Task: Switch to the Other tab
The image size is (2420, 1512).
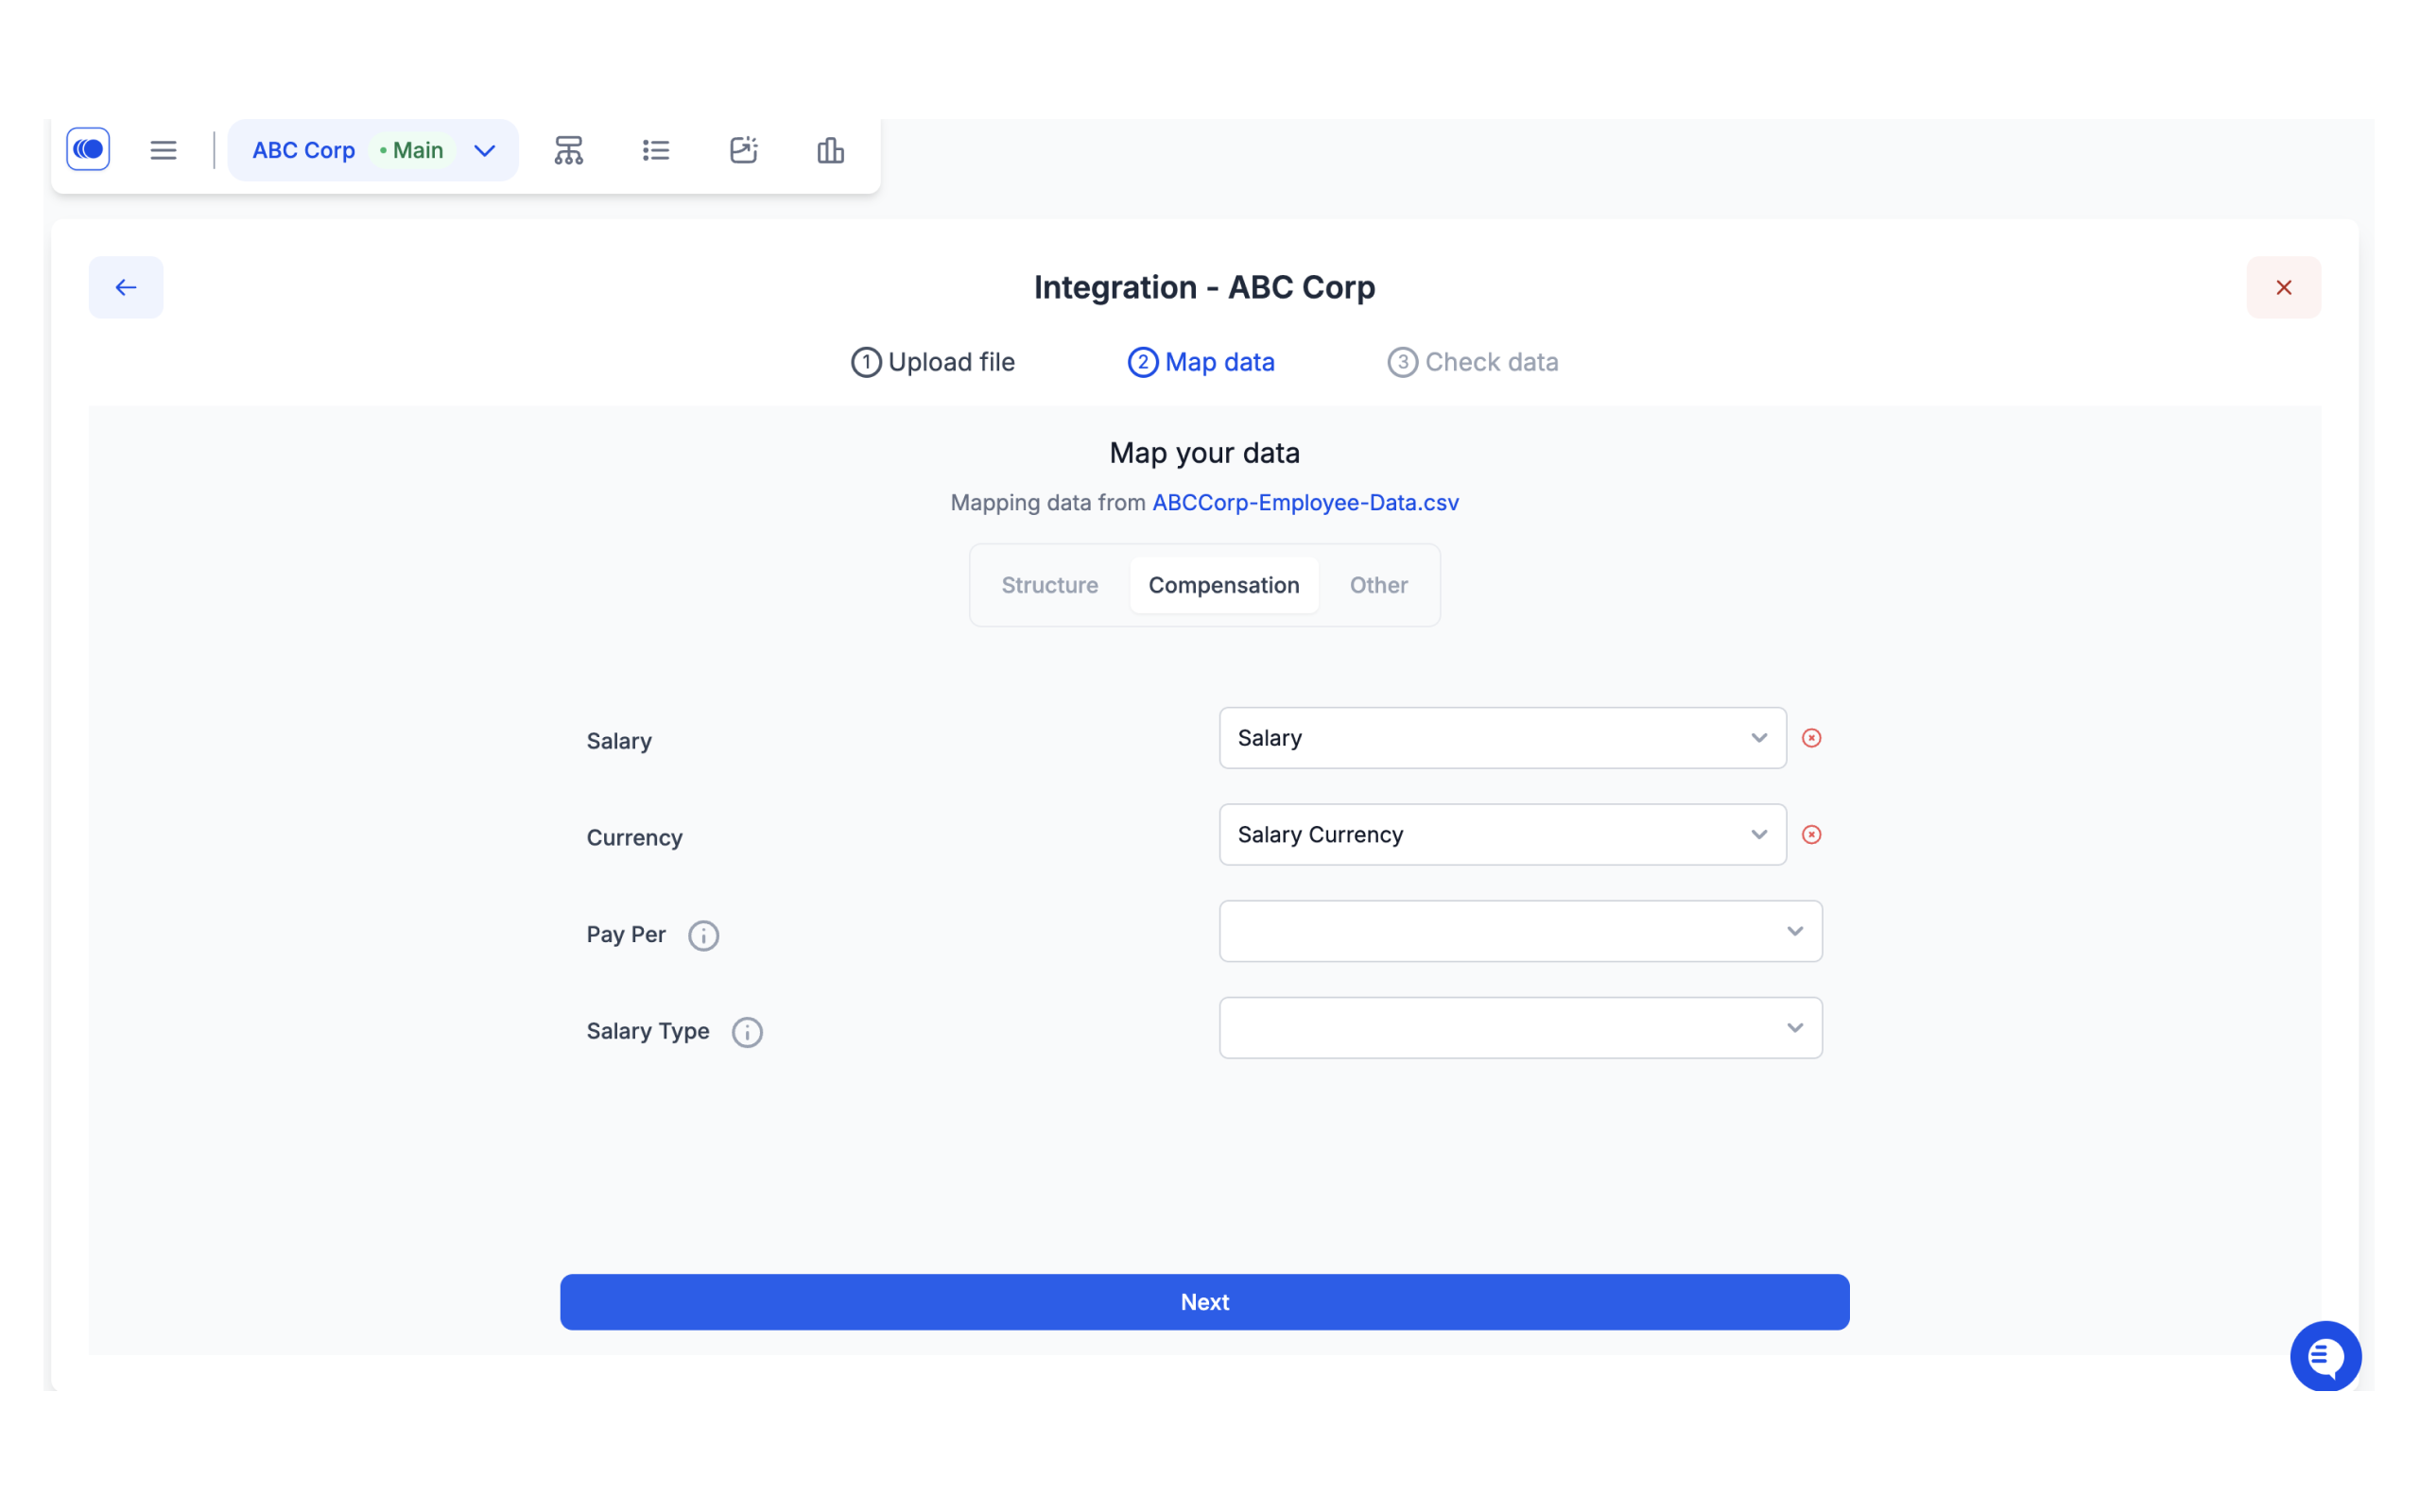Action: (1378, 585)
